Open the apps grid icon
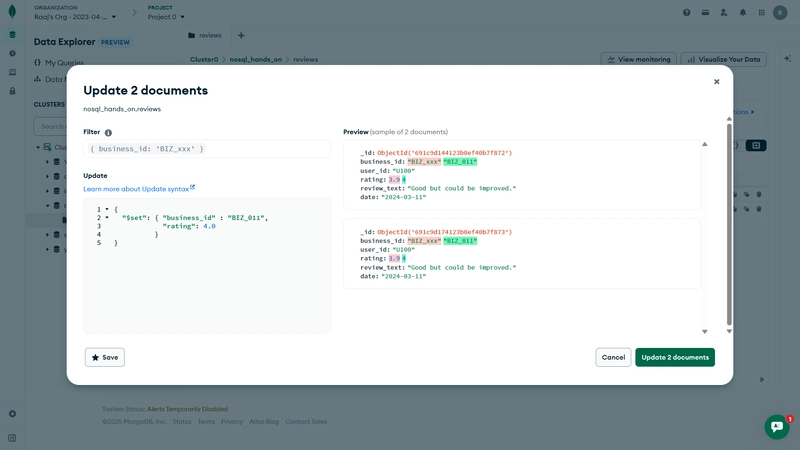 (761, 13)
